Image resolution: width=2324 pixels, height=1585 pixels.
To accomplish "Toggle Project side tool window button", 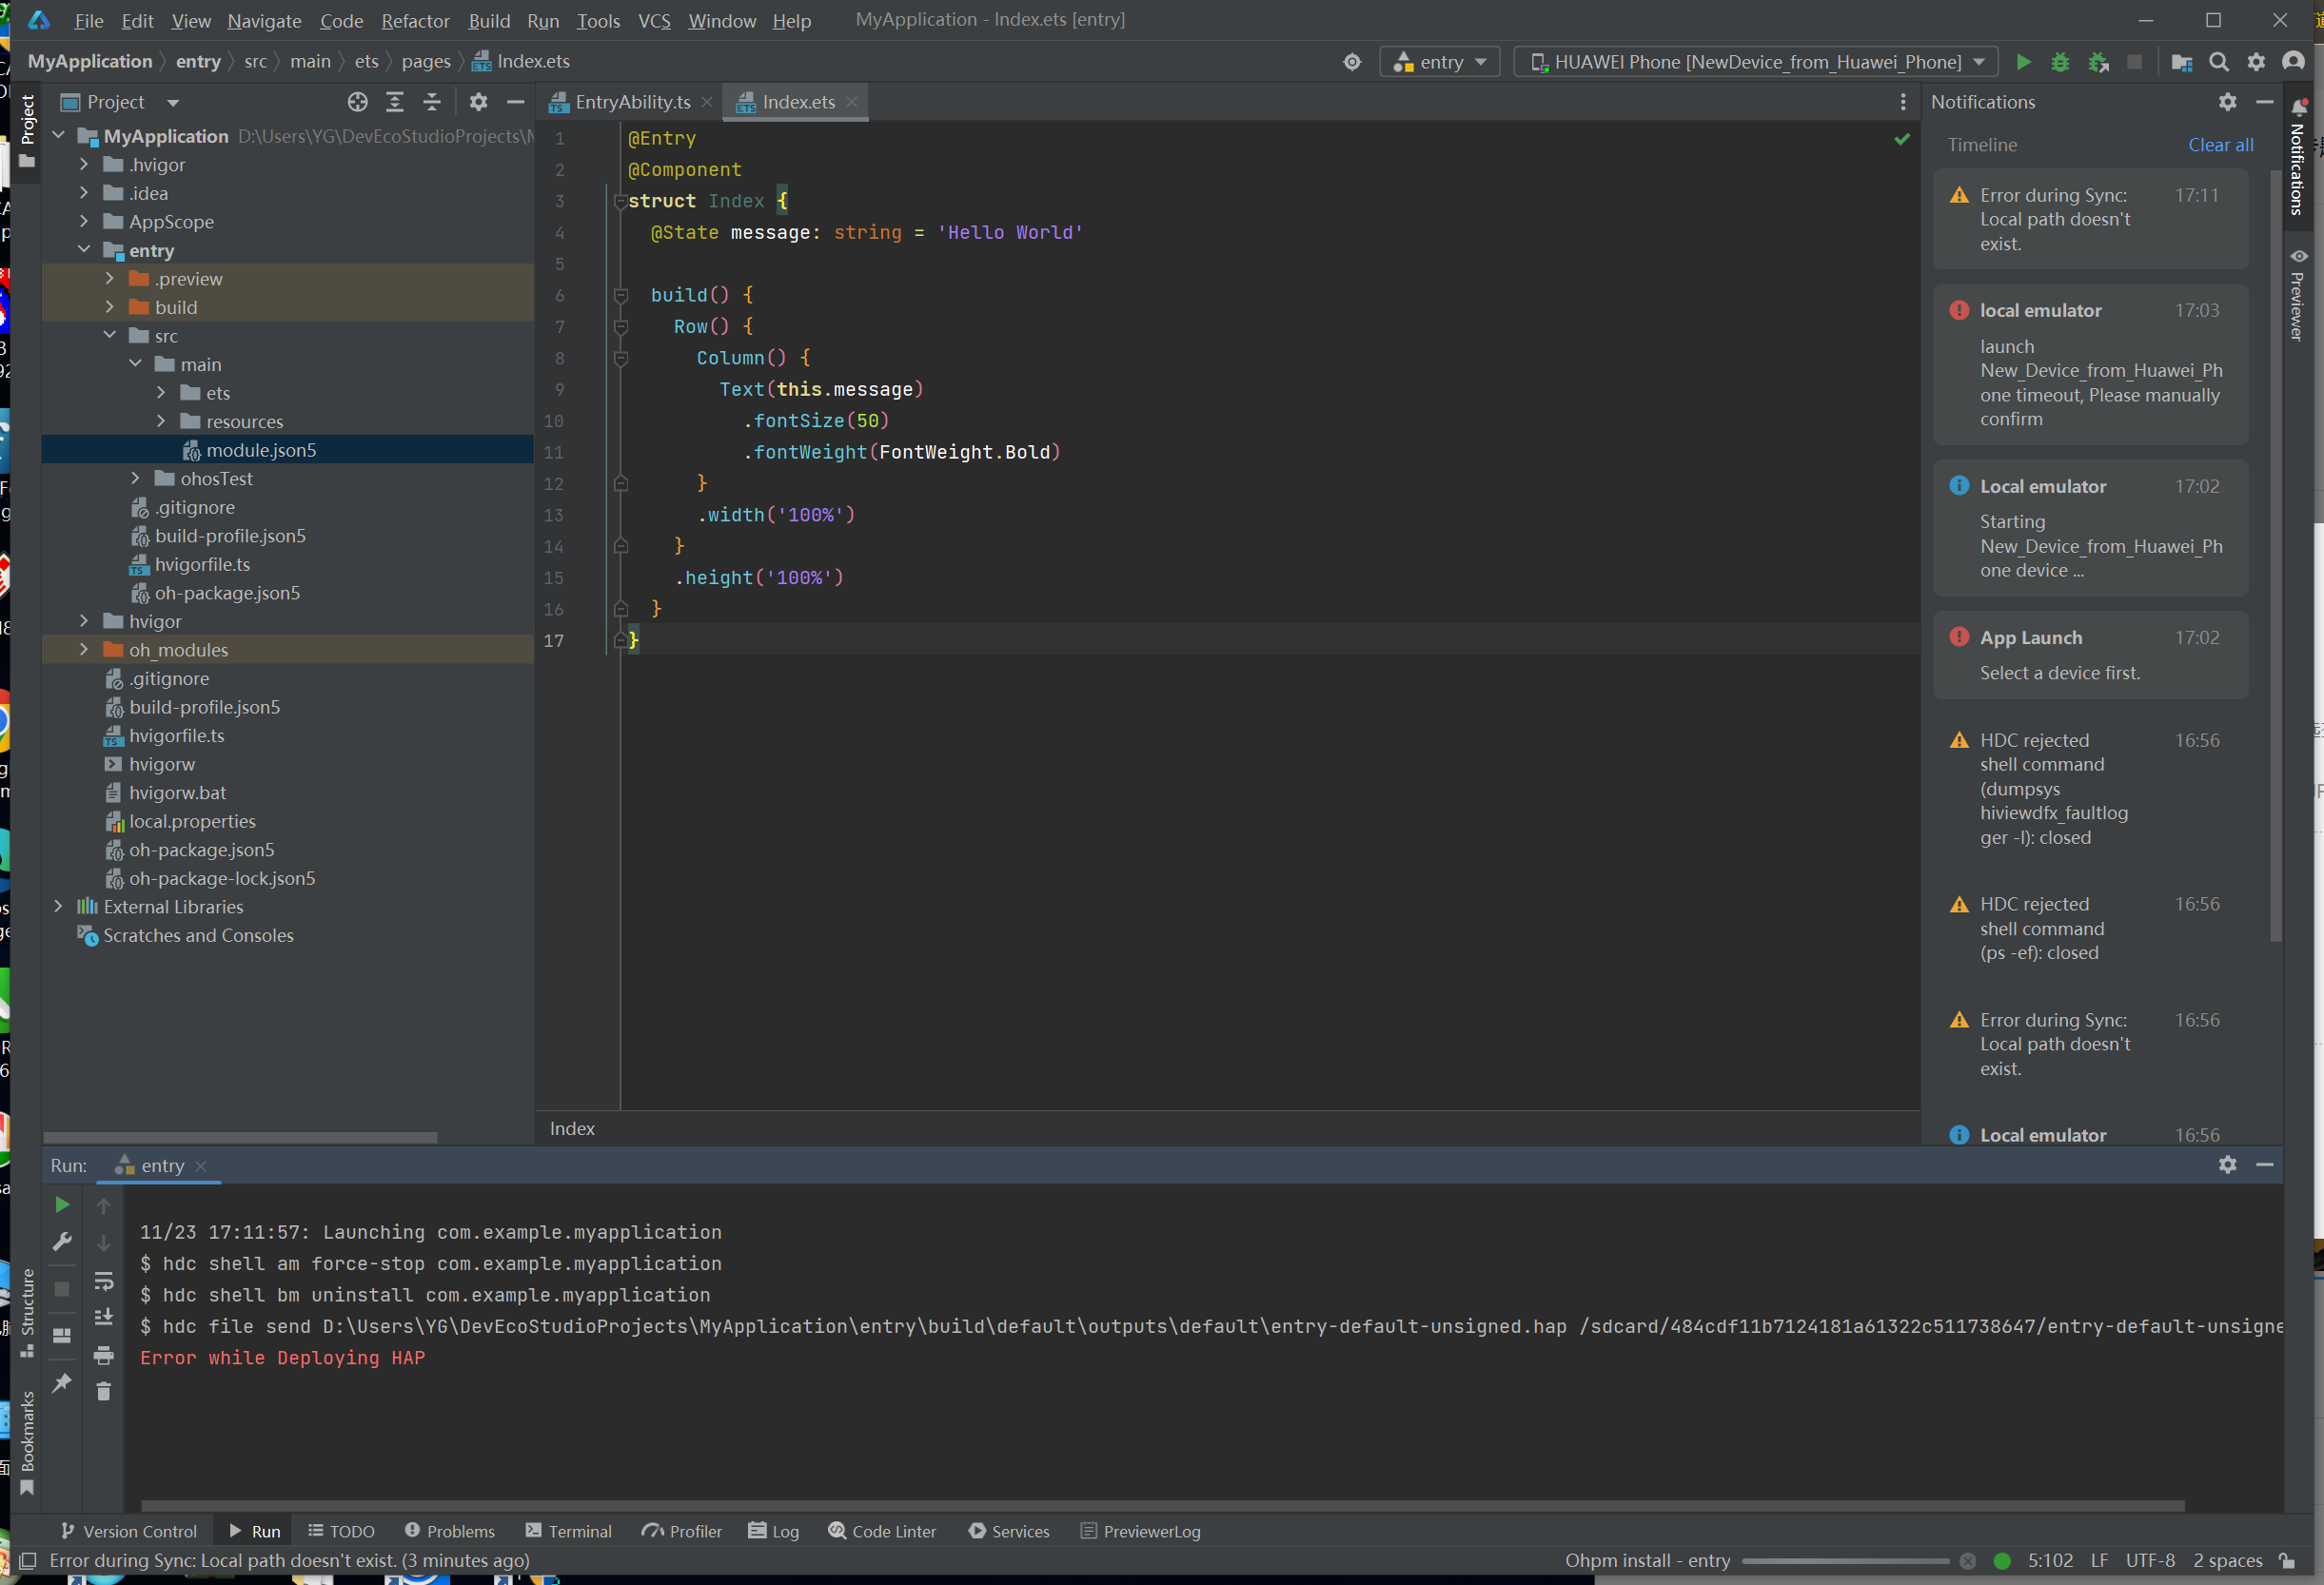I will pos(27,132).
